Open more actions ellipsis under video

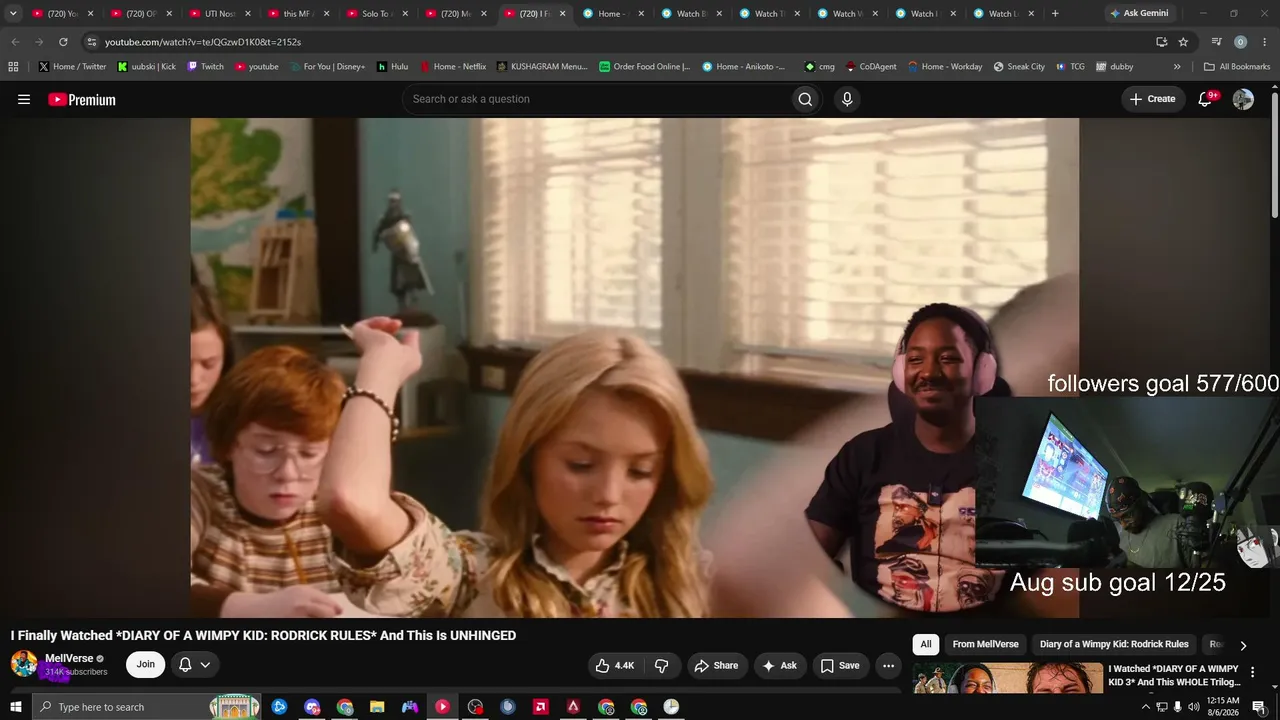tap(888, 665)
